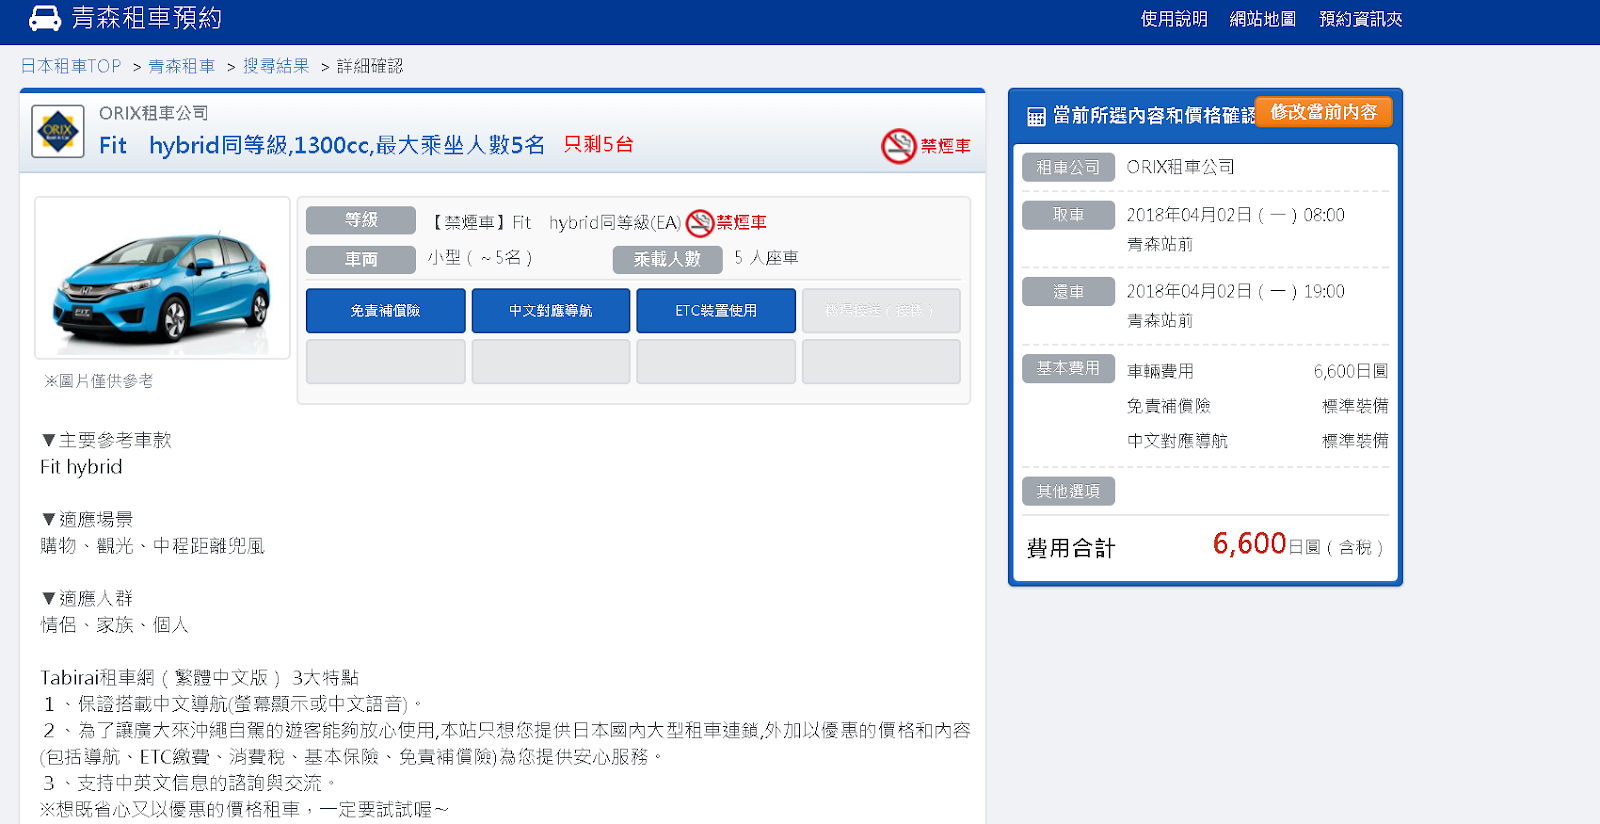Click the ※圖片僅供參考 note
The width and height of the screenshot is (1600, 824).
click(98, 381)
